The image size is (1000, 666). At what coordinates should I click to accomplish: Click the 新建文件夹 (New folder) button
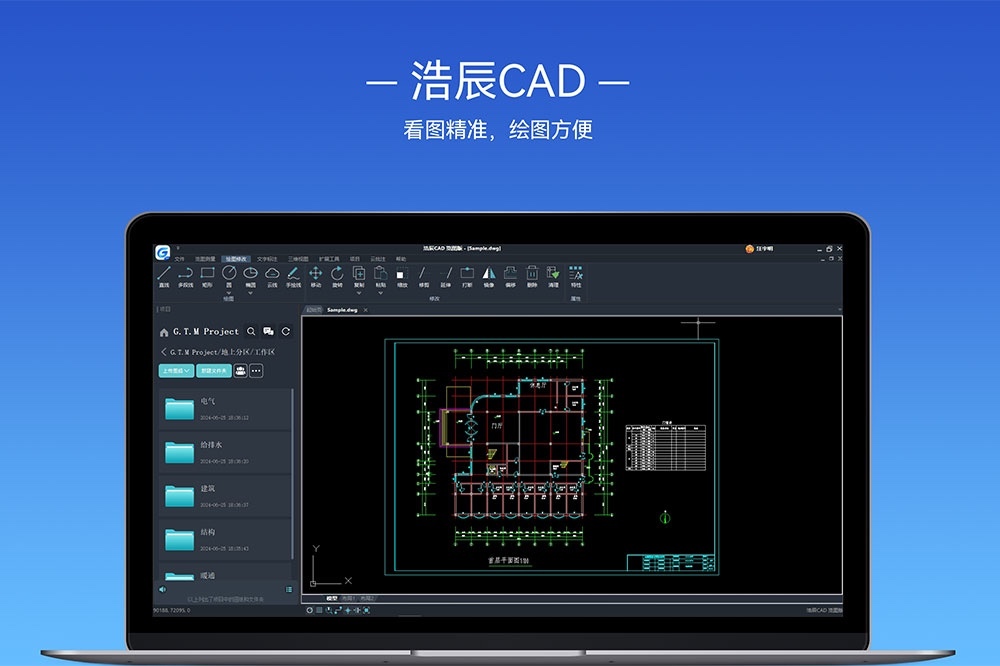[x=214, y=370]
